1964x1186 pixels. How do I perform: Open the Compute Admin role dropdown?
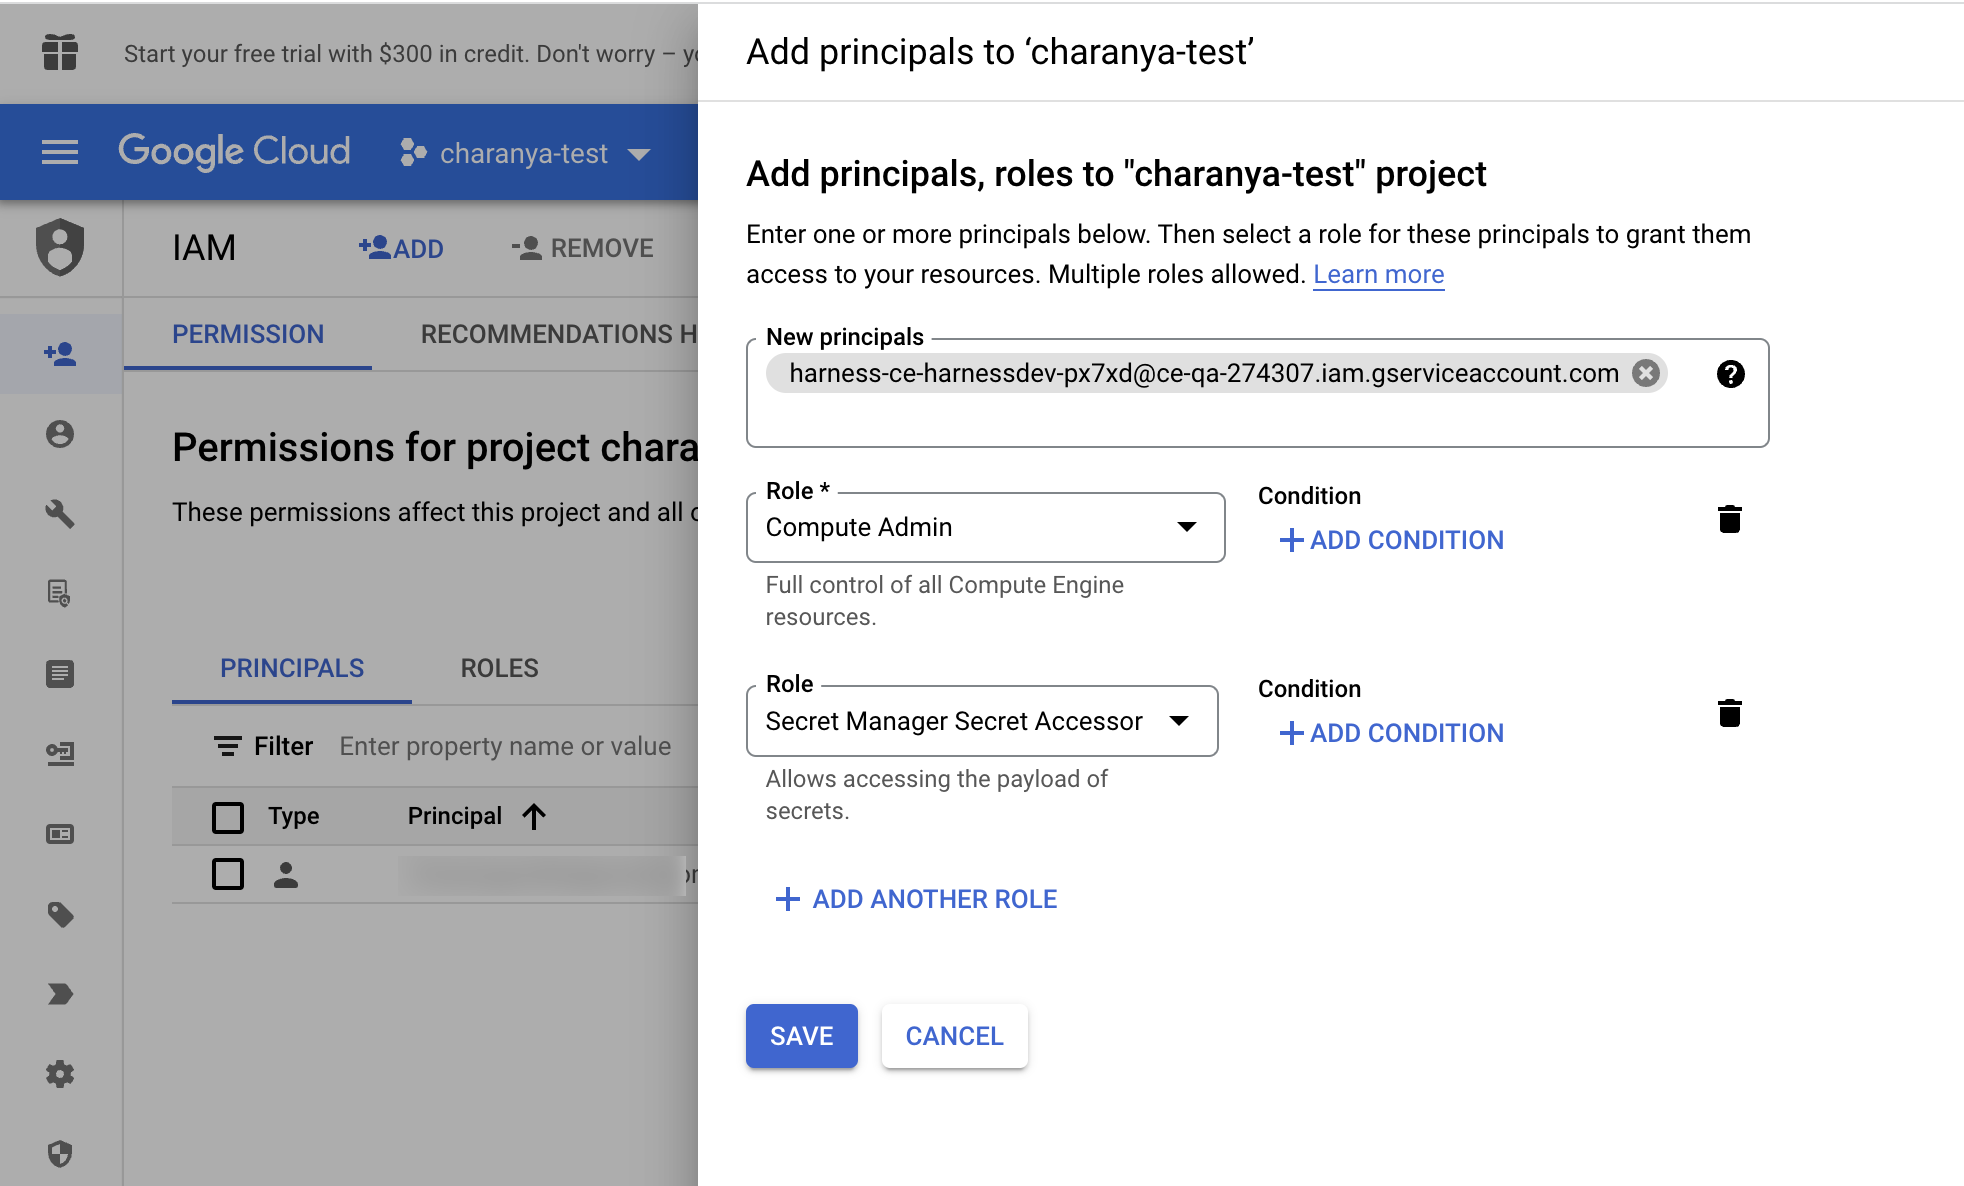coord(986,527)
